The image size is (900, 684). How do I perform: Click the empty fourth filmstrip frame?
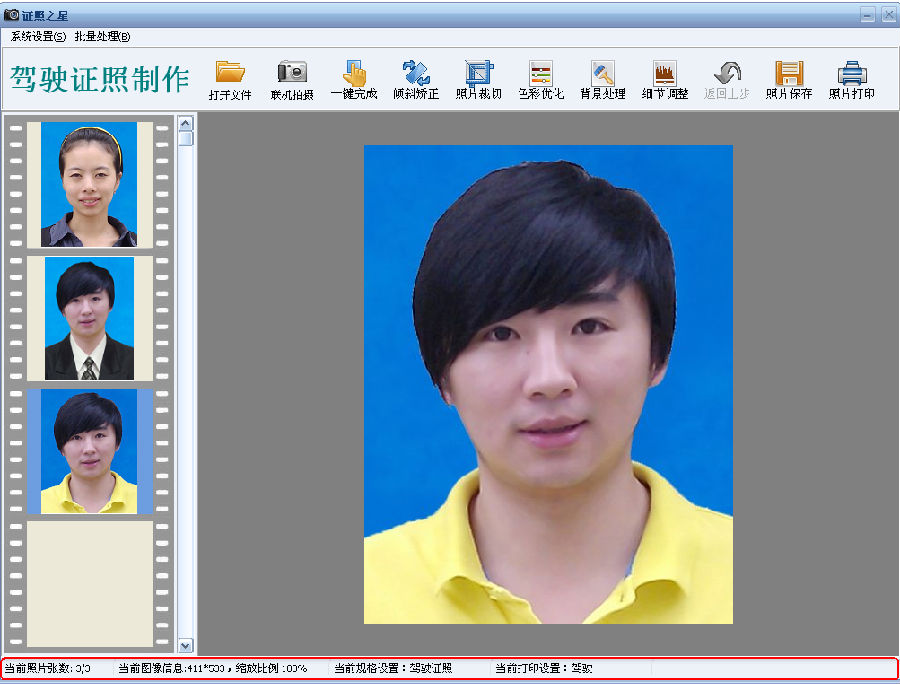coord(89,583)
